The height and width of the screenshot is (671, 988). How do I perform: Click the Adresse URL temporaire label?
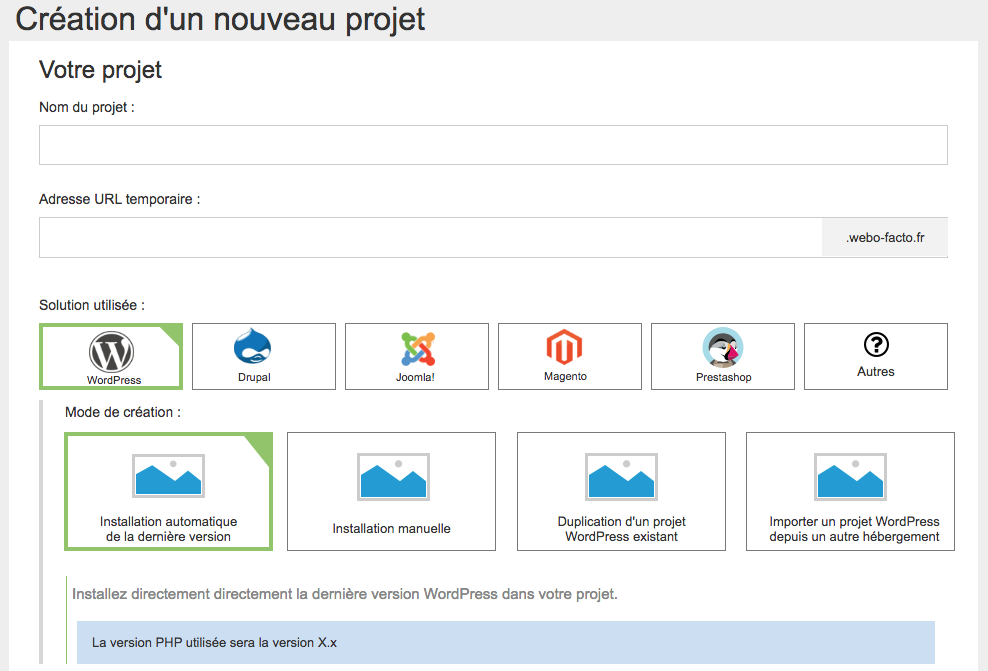pos(120,199)
